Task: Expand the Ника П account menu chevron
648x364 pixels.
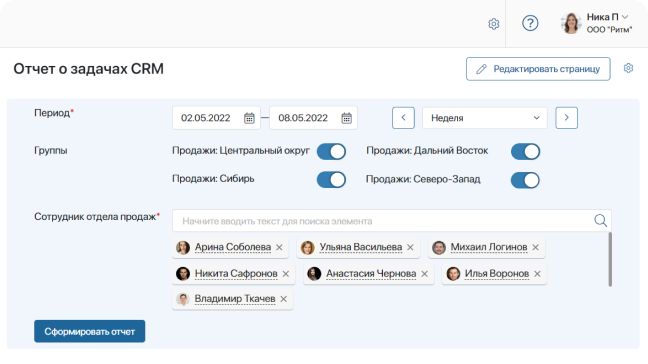Action: pyautogui.click(x=625, y=17)
